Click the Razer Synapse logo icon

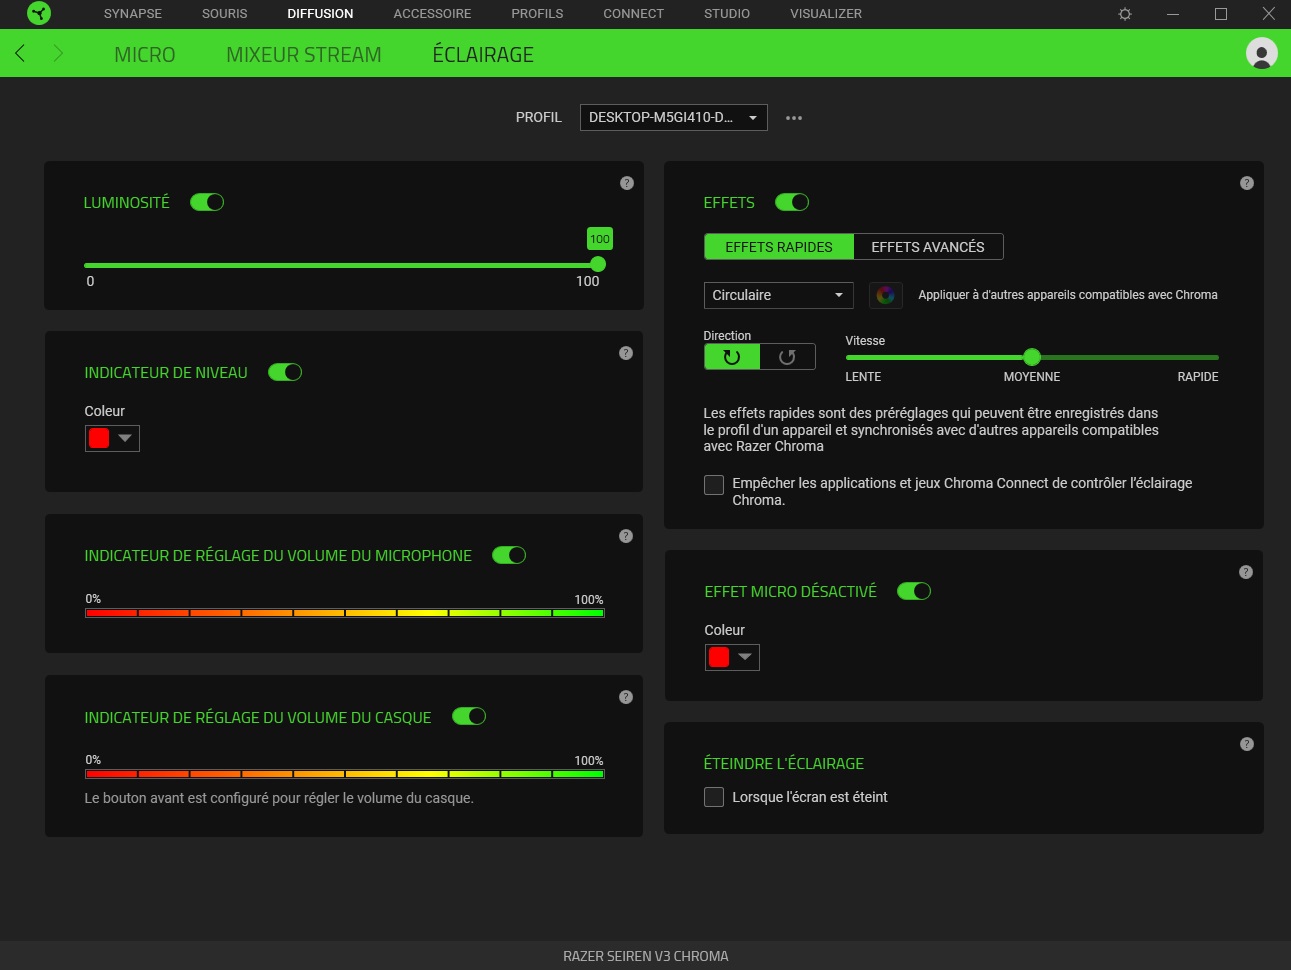tap(39, 14)
